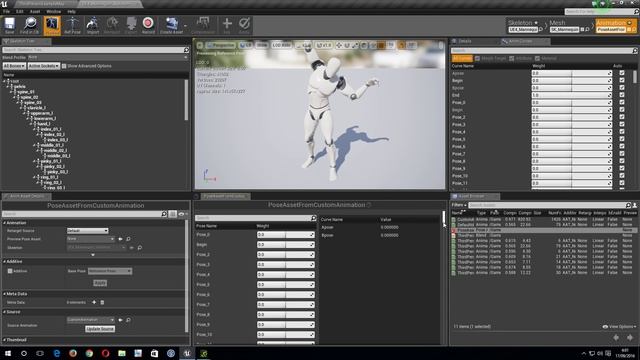Open the Source Animation CustomAnimation dropdown

pyautogui.click(x=91, y=320)
